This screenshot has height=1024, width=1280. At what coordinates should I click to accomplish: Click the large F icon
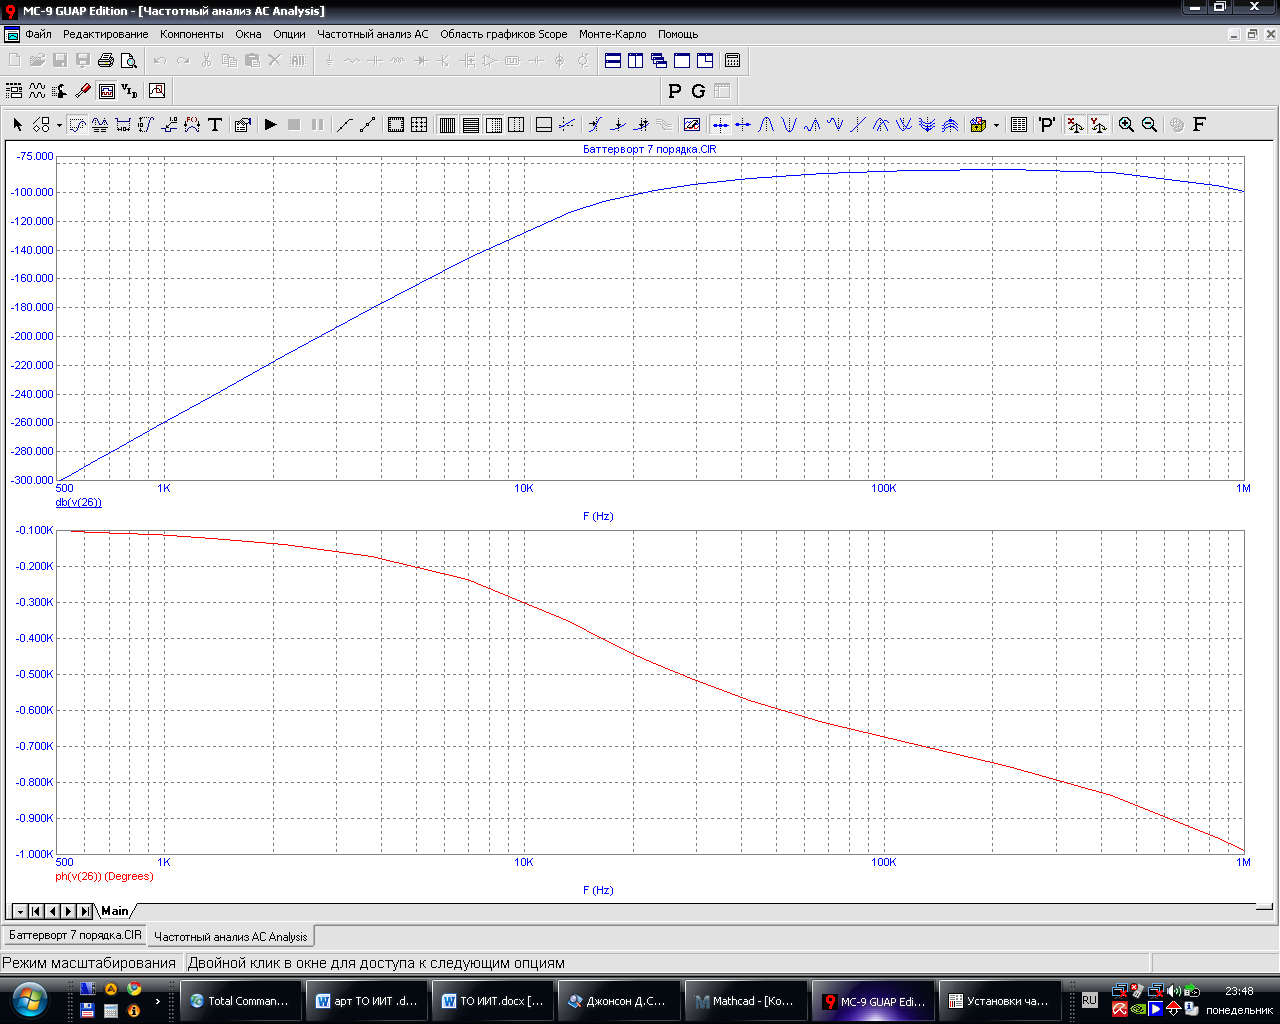[x=1199, y=124]
